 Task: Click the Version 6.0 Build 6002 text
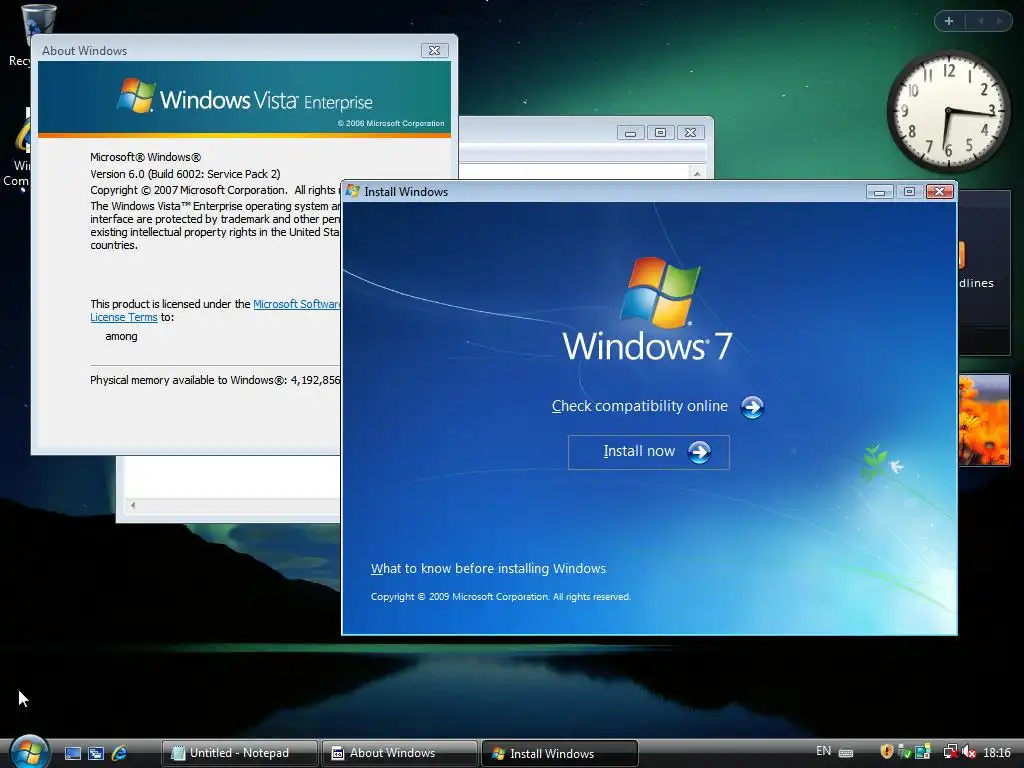pos(185,174)
